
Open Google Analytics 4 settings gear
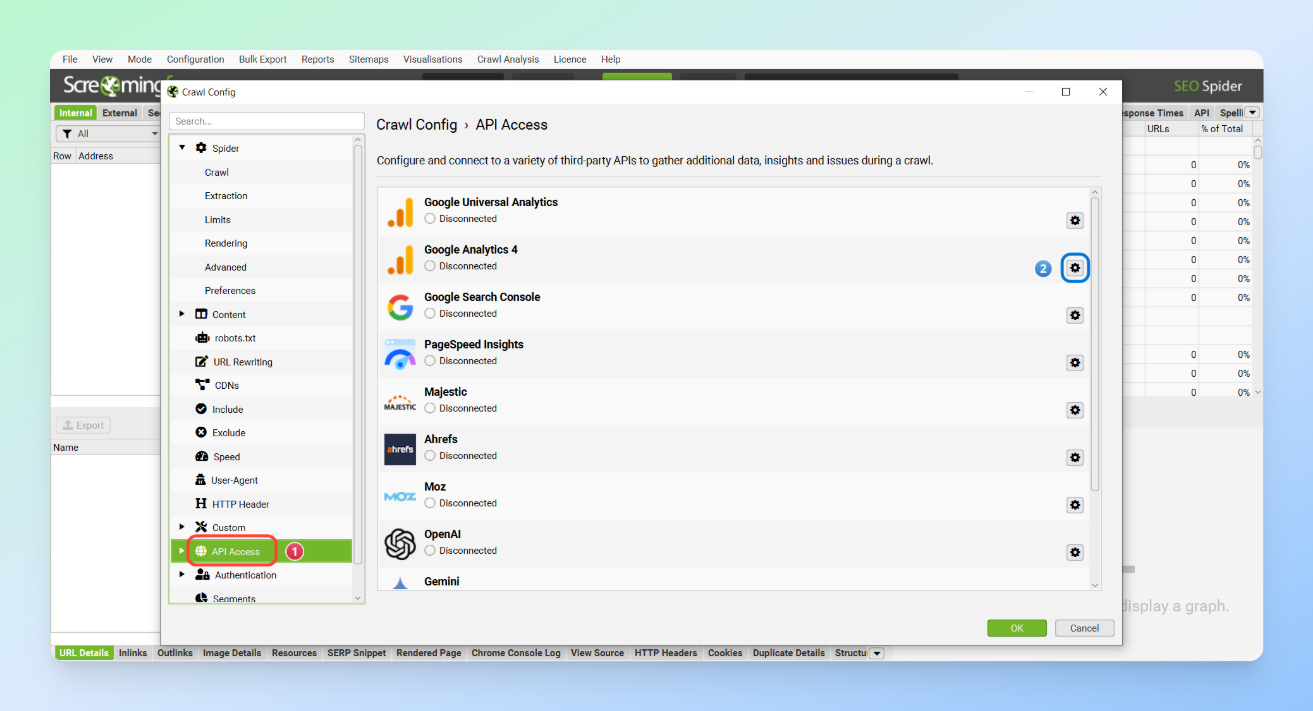(x=1075, y=268)
